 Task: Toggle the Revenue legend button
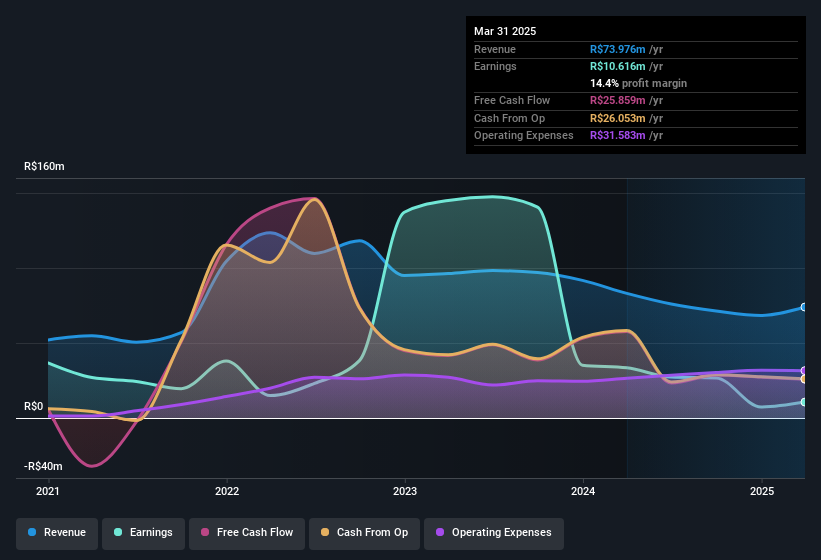point(57,533)
